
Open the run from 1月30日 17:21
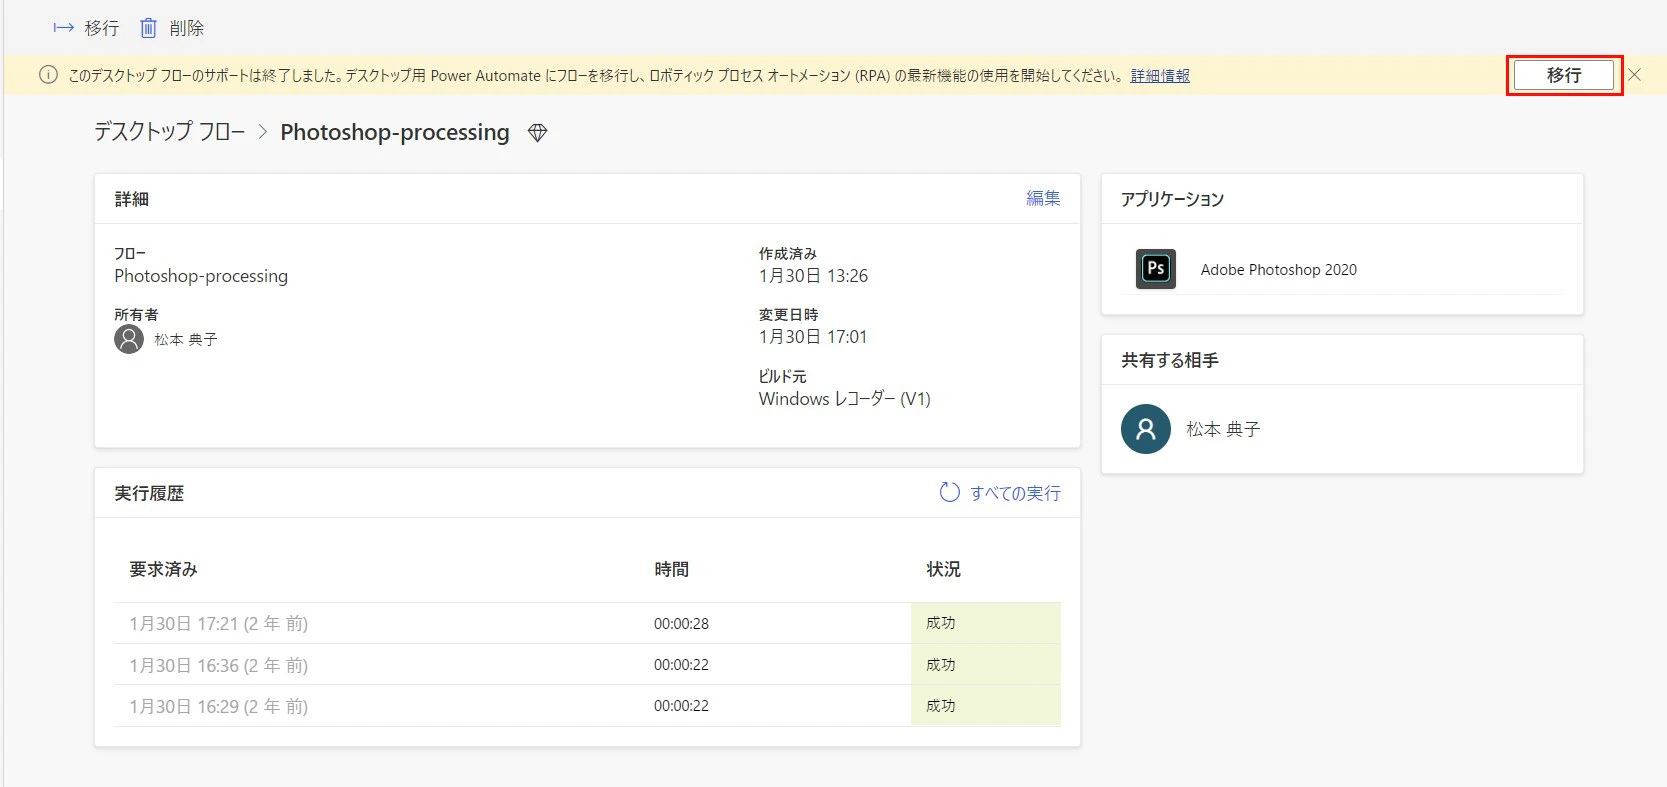[x=218, y=624]
